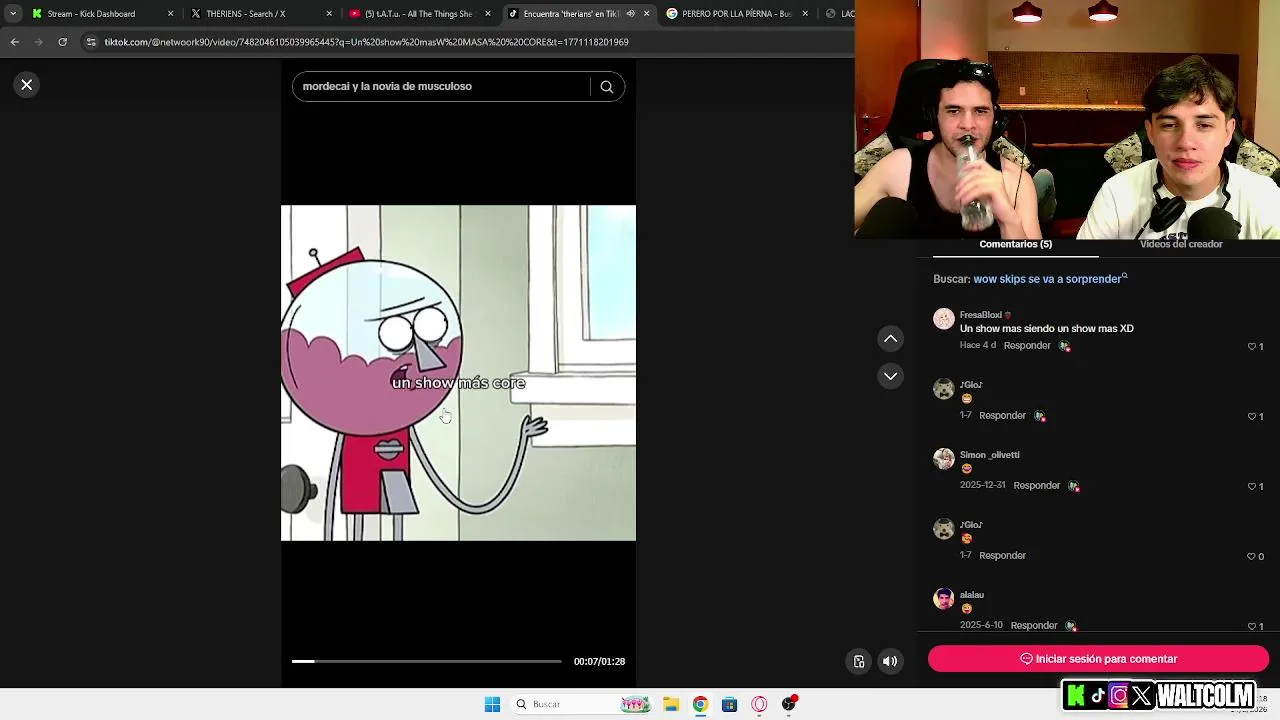Open Opera browser taskbar icon
The image size is (1280, 720).
pyautogui.click(x=759, y=704)
